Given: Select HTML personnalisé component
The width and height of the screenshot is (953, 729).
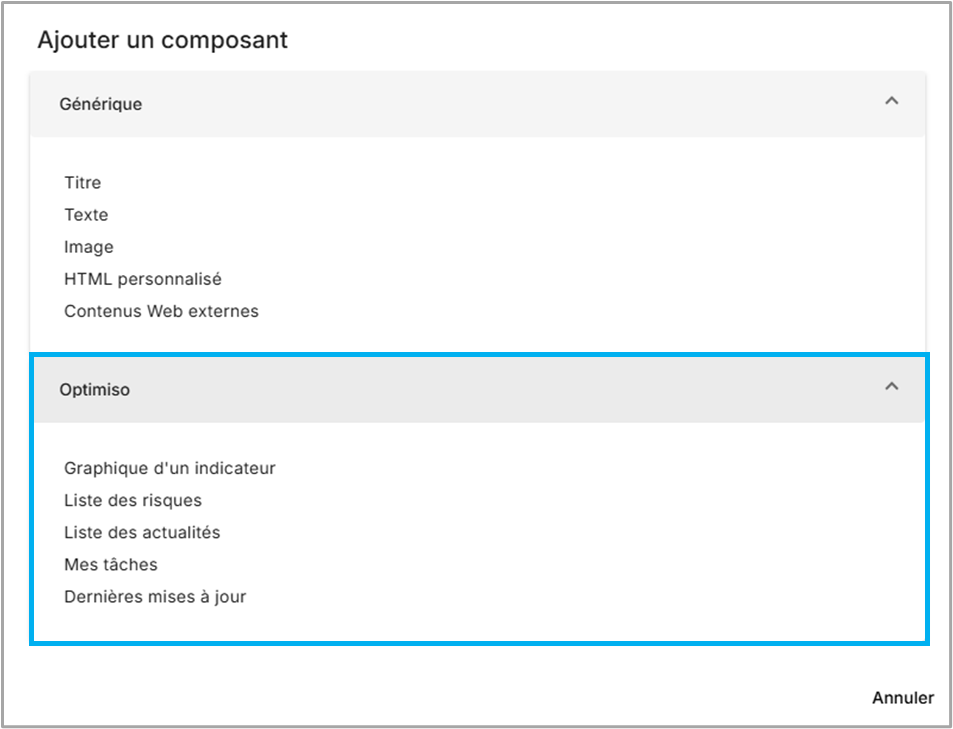Looking at the screenshot, I should pos(143,279).
